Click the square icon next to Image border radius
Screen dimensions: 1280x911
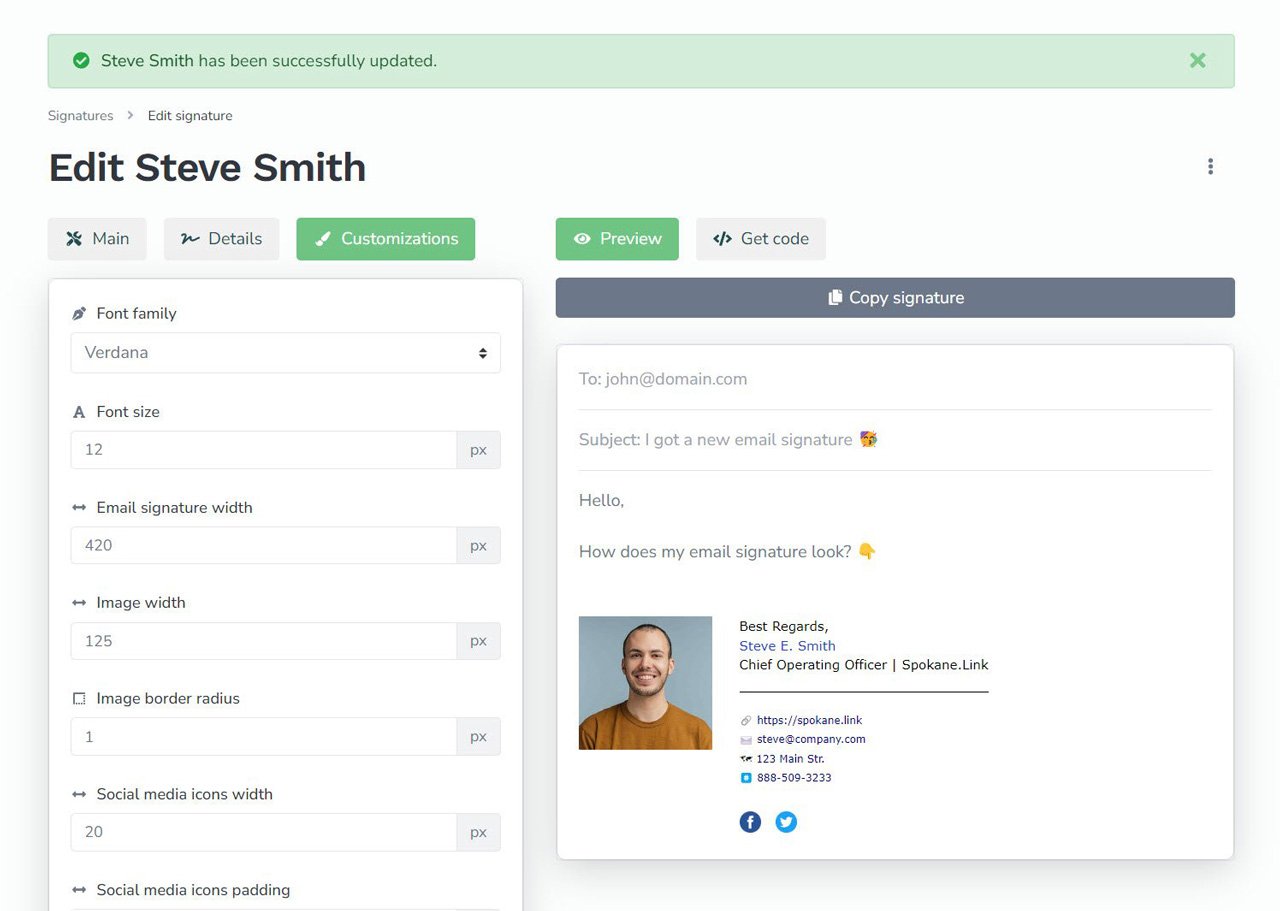point(80,699)
